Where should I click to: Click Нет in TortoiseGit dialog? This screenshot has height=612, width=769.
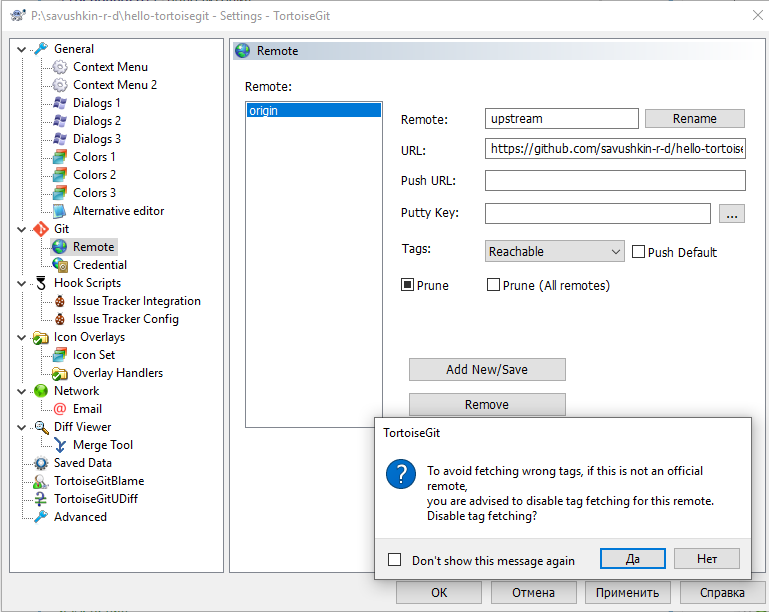coord(707,559)
